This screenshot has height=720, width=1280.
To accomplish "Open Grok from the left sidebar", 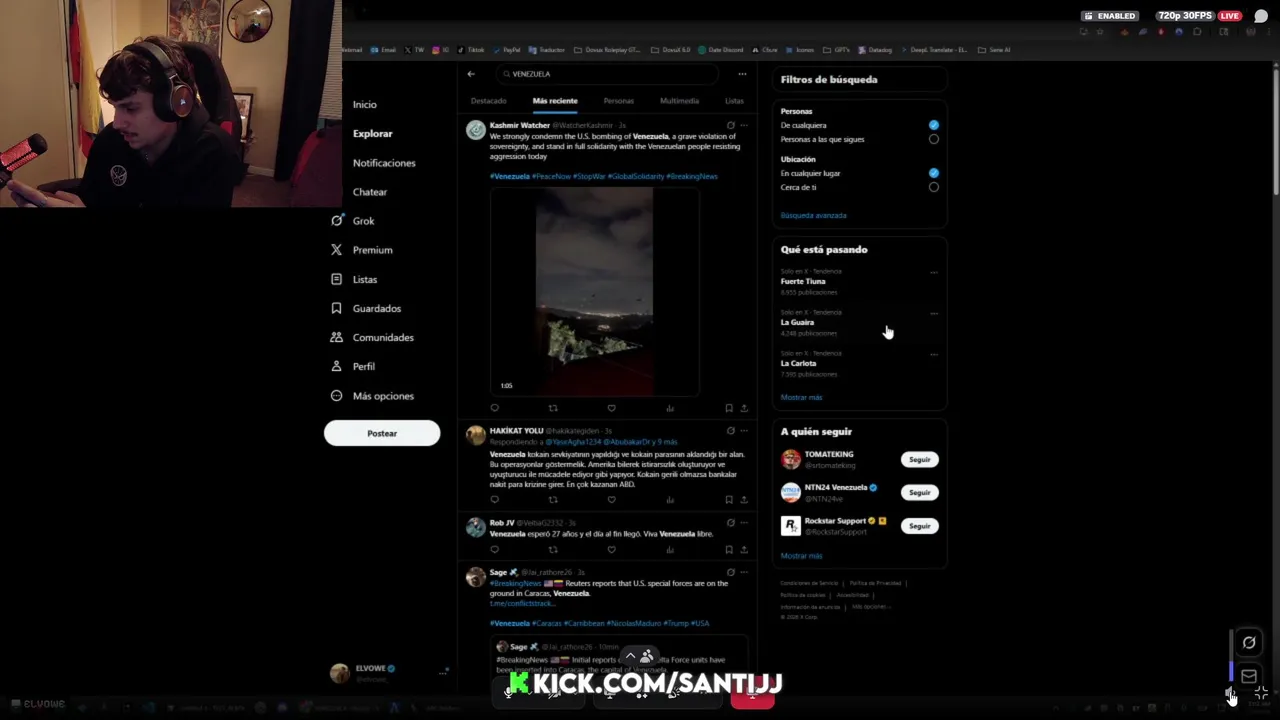I will (x=353, y=221).
